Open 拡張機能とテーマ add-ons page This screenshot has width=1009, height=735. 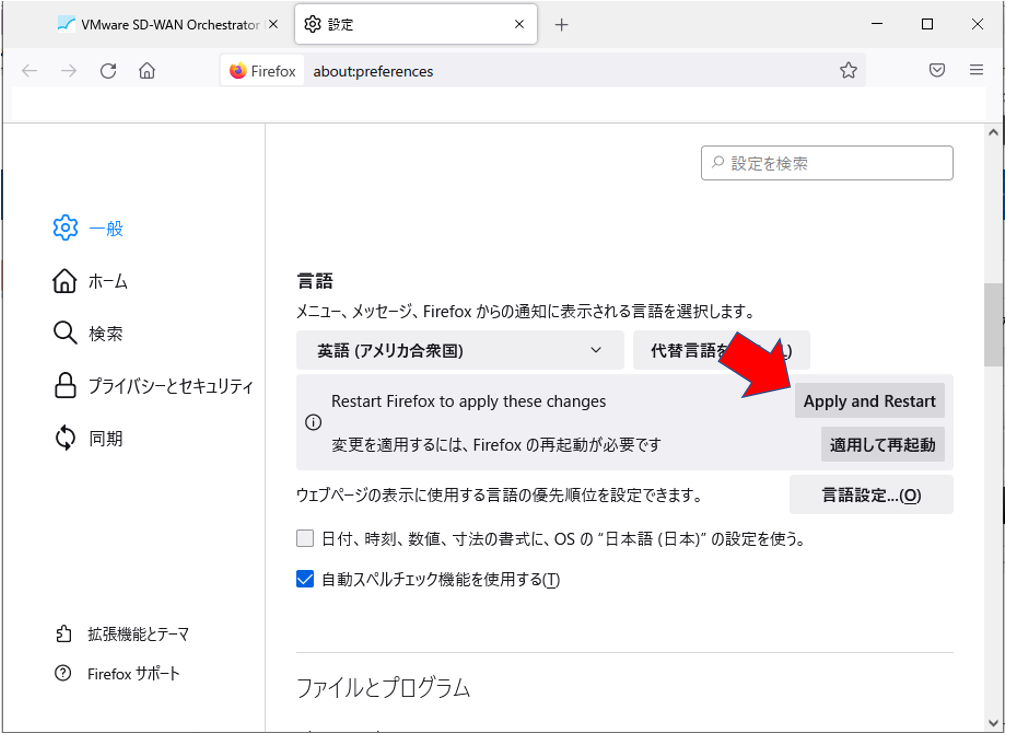[x=122, y=634]
